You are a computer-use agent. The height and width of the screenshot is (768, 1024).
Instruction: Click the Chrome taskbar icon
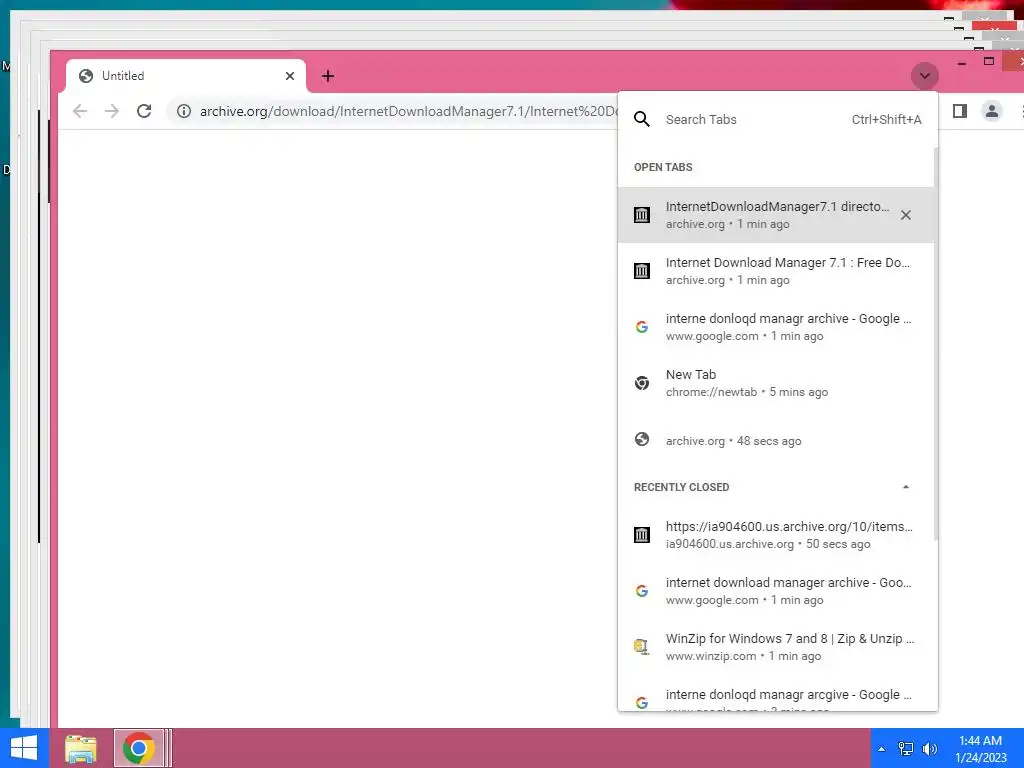(x=138, y=748)
